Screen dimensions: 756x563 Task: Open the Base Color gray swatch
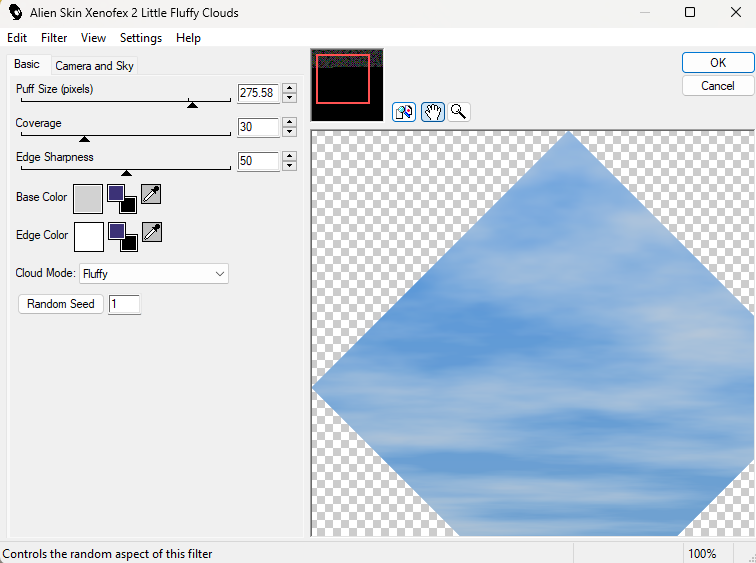(88, 199)
